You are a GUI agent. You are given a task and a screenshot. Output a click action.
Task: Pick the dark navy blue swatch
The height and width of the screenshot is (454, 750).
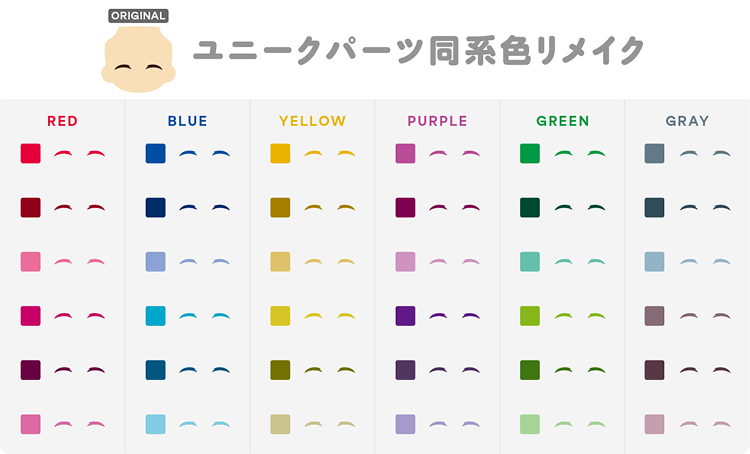(155, 208)
